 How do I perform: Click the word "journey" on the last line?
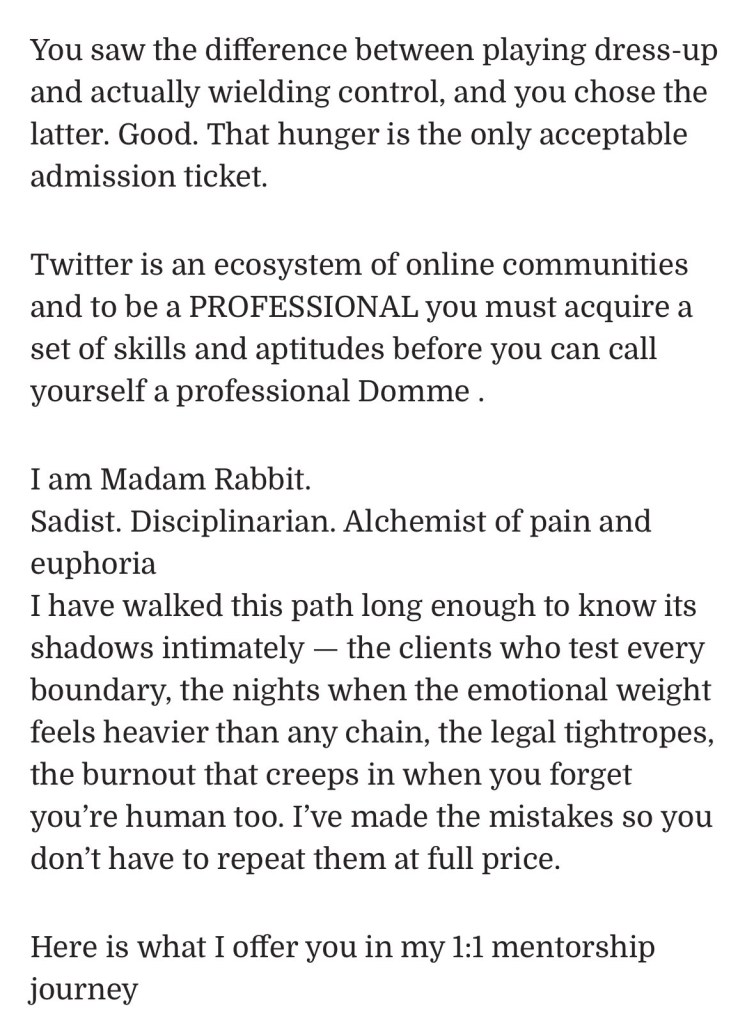click(83, 989)
